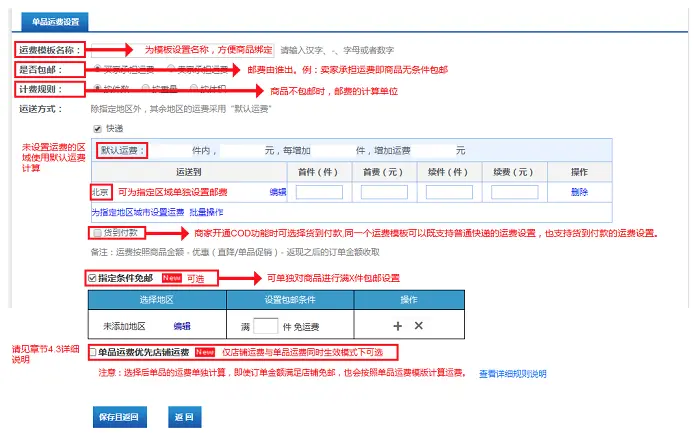Click the 编辑 link in the 北京 row

coord(278,192)
